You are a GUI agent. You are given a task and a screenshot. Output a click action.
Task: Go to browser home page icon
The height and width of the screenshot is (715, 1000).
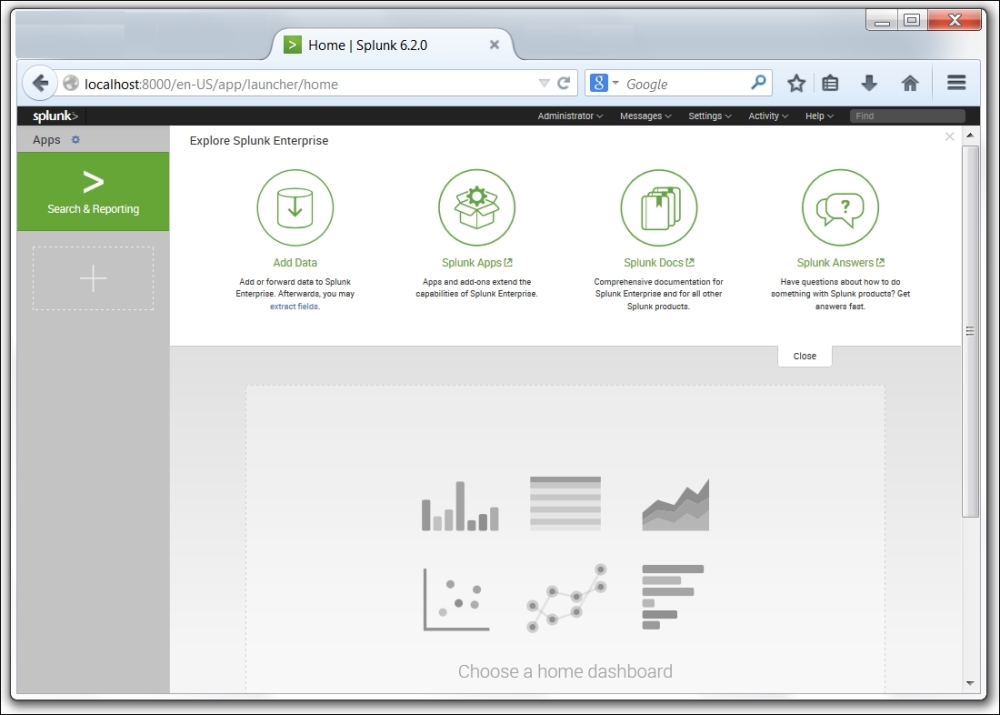tap(910, 84)
